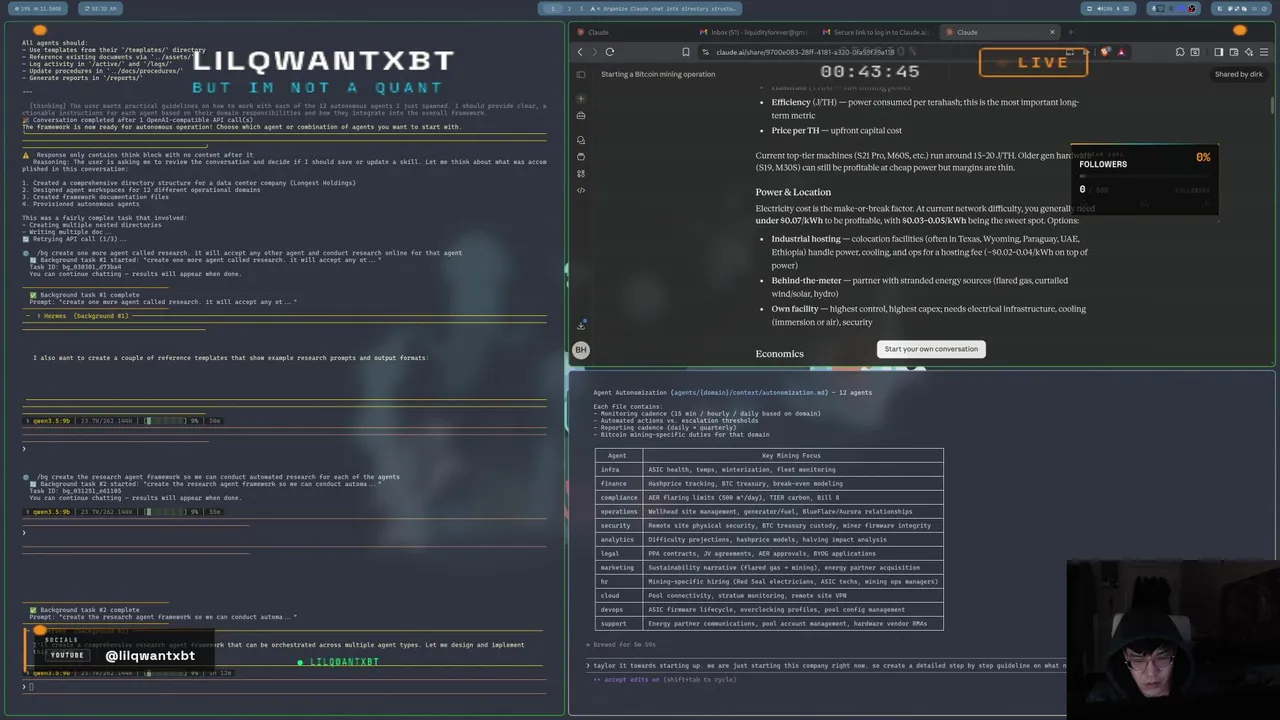The height and width of the screenshot is (720, 1280).
Task: Start a new chat with plus icon
Action: (x=581, y=98)
